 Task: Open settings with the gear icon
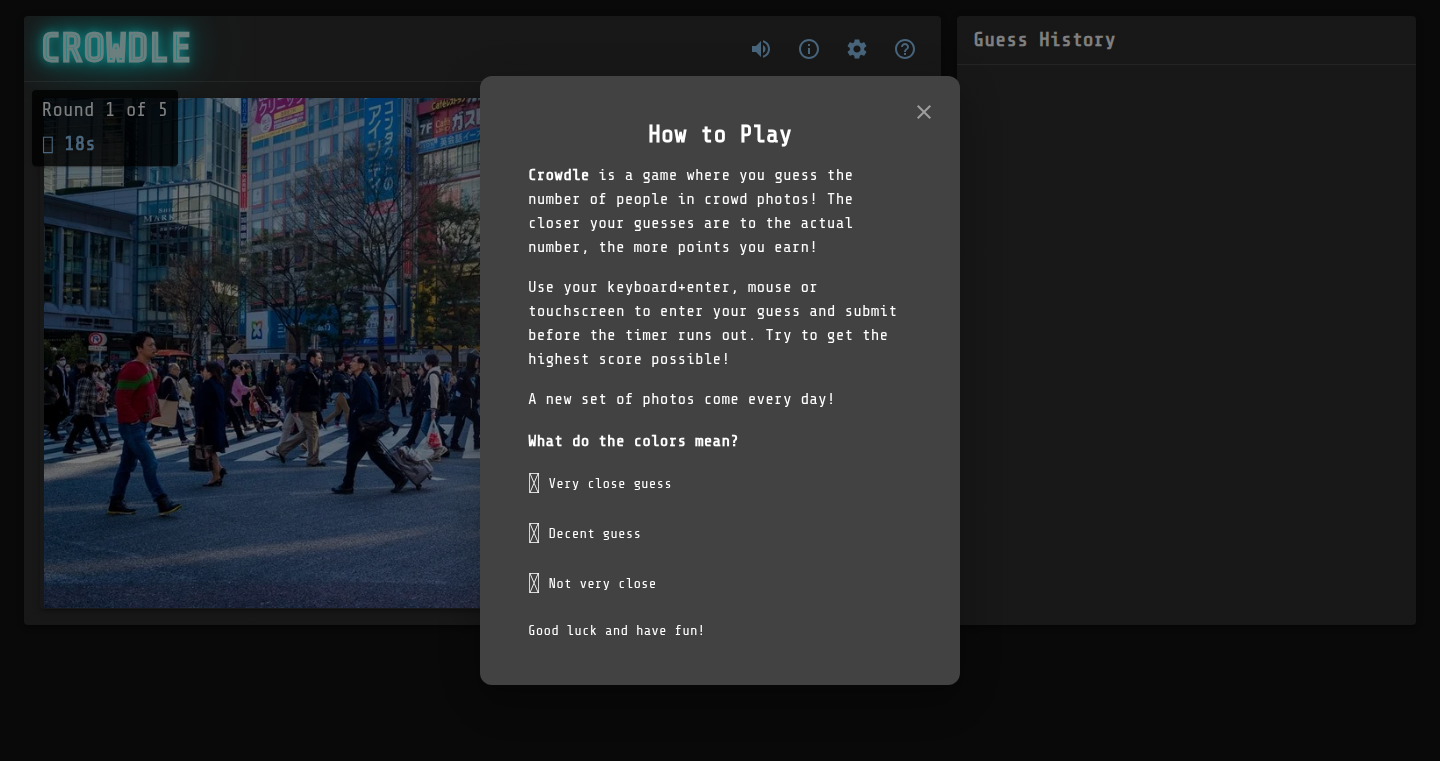tap(857, 49)
